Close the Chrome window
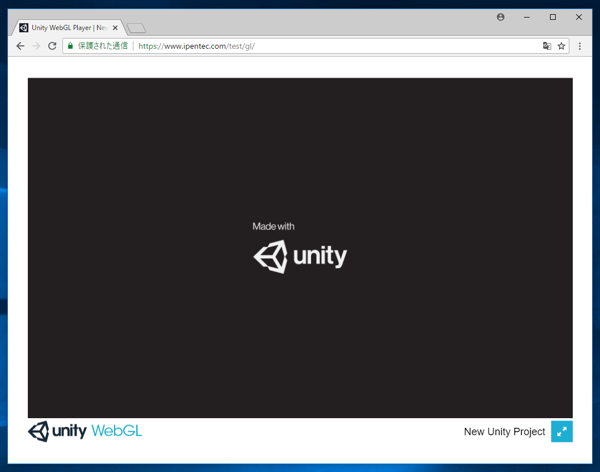This screenshot has width=600, height=472. tap(579, 17)
